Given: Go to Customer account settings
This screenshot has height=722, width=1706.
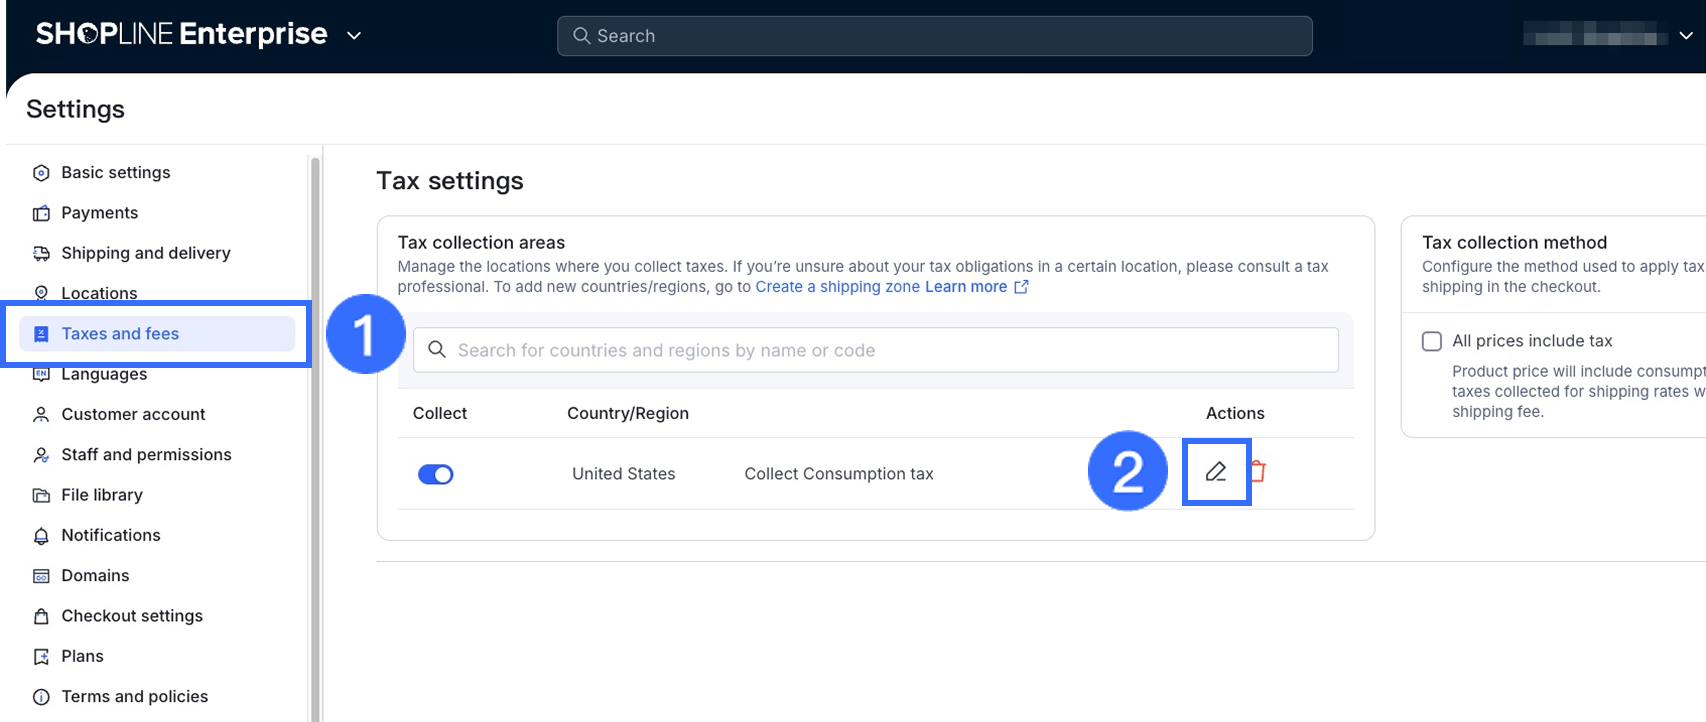Looking at the screenshot, I should pos(133,414).
